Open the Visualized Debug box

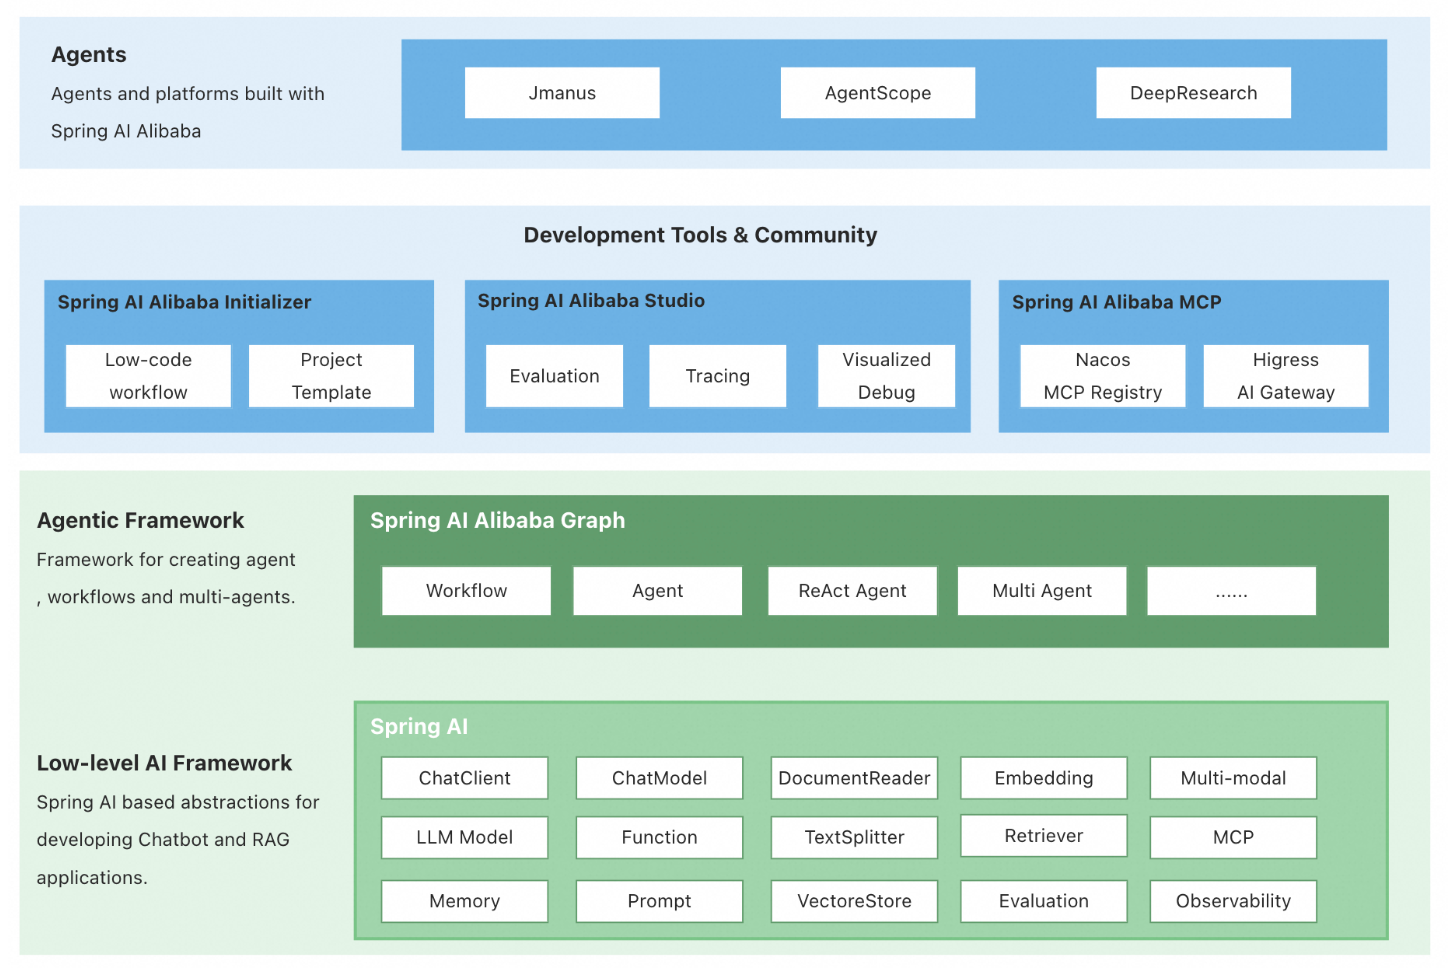[886, 376]
